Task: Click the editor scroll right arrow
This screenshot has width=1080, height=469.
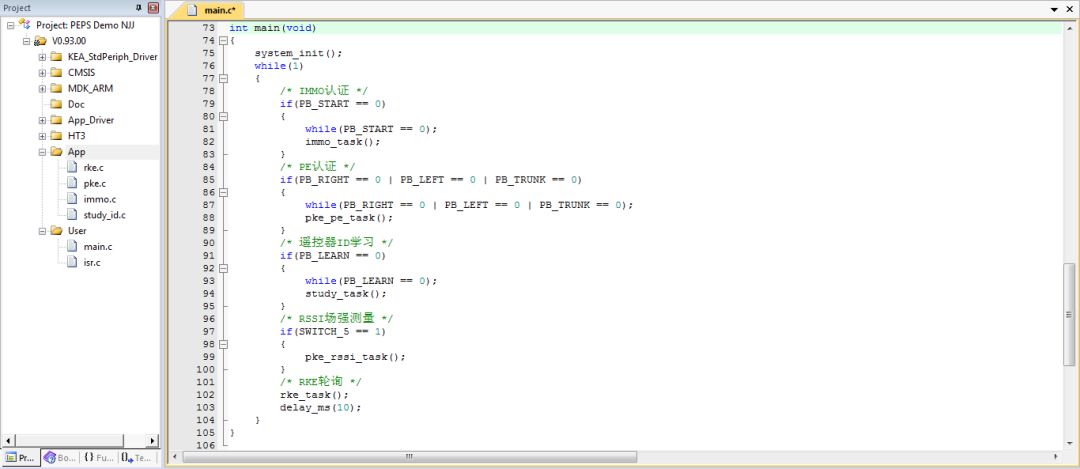Action: pyautogui.click(x=1056, y=457)
